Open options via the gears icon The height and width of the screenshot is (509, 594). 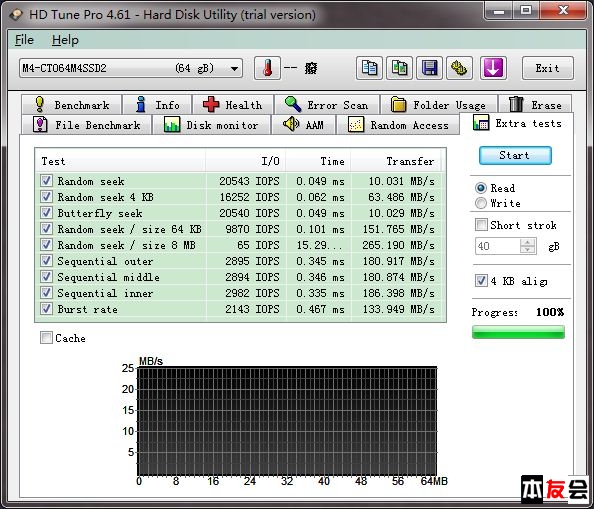[459, 68]
